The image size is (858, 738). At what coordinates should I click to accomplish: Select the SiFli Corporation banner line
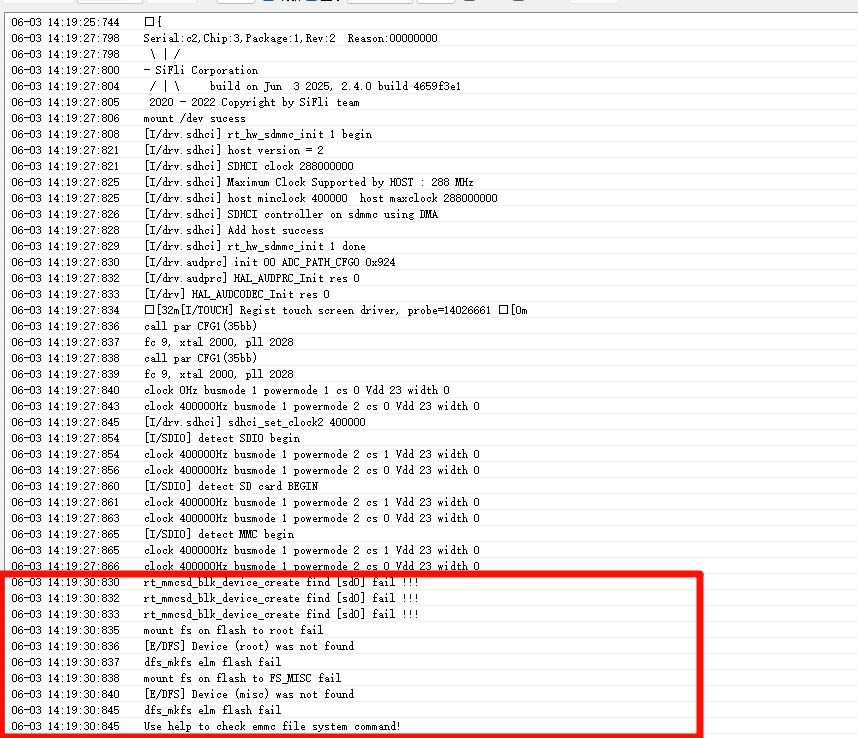[201, 70]
